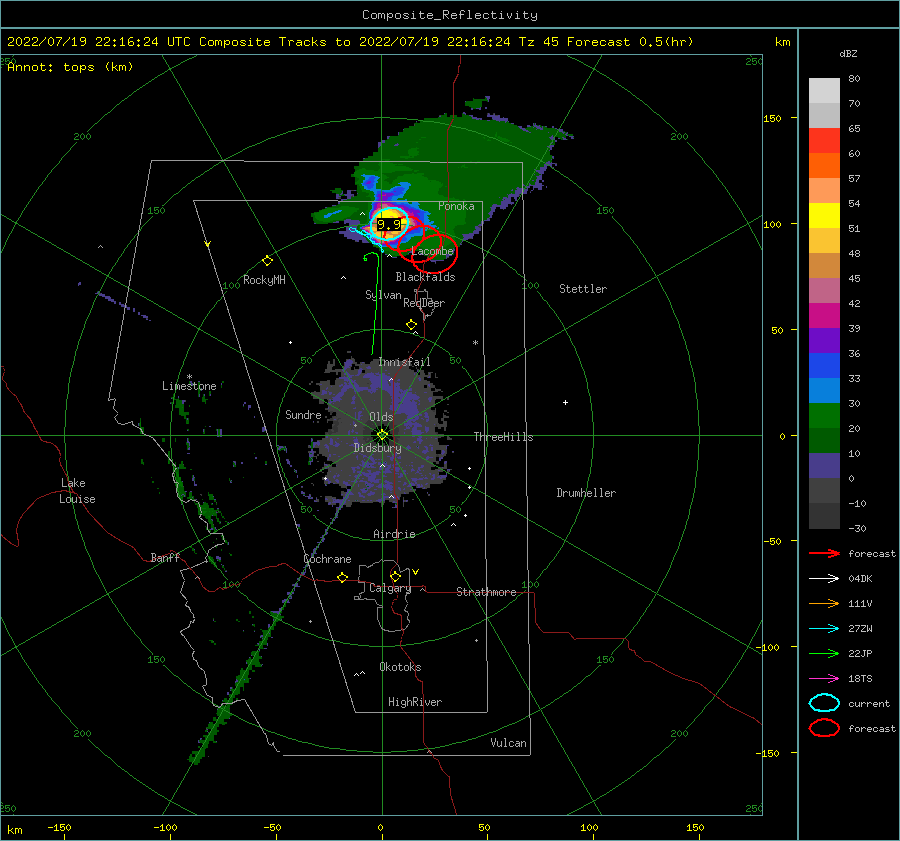Screen dimensions: 900x841
Task: Click the Airdrie city label
Action: coord(394,534)
